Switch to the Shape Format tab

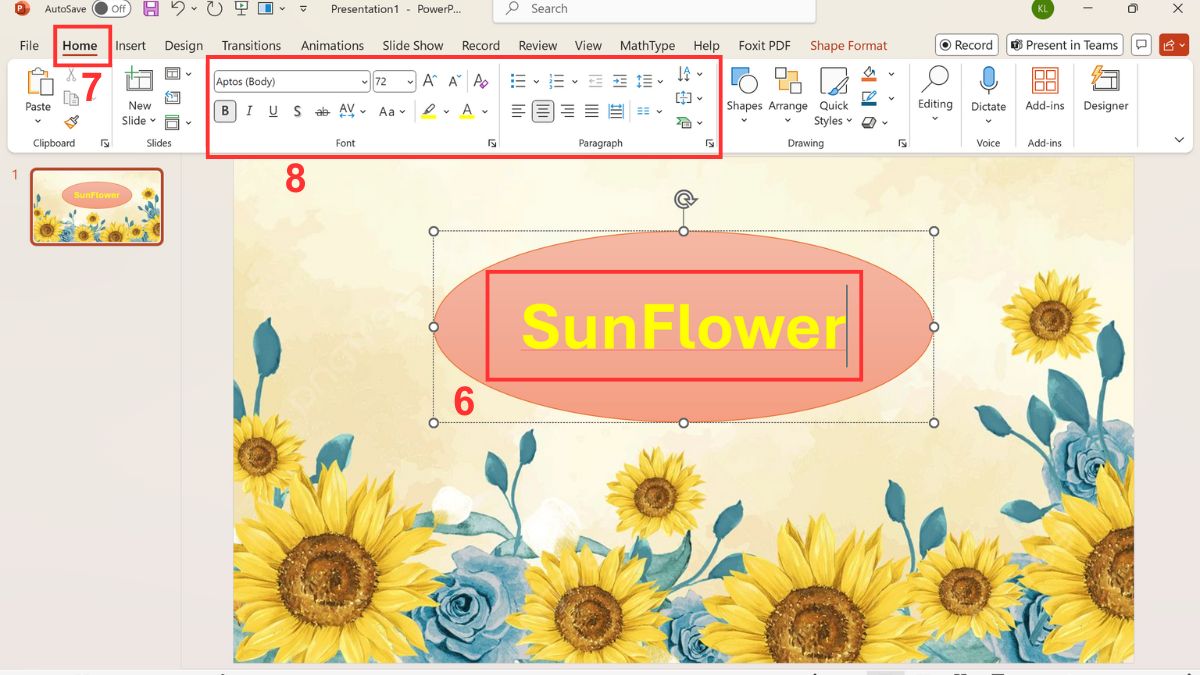coord(848,45)
